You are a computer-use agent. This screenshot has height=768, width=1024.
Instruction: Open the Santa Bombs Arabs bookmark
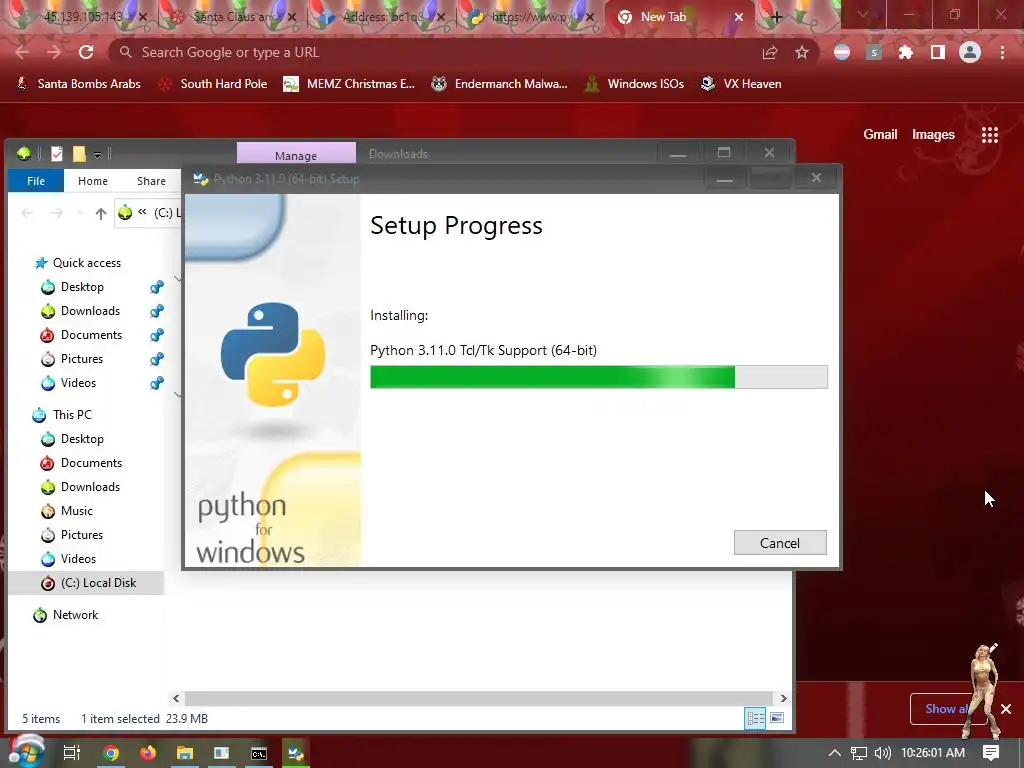79,84
